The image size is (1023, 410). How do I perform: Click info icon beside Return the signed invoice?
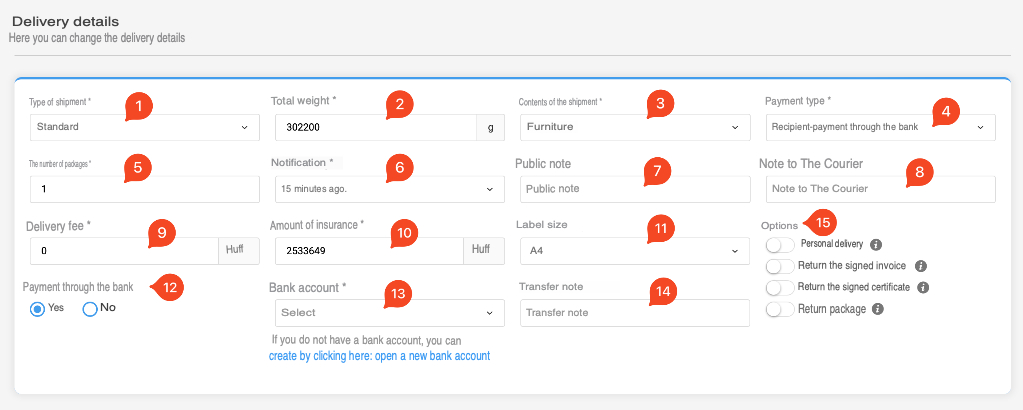[x=921, y=266]
